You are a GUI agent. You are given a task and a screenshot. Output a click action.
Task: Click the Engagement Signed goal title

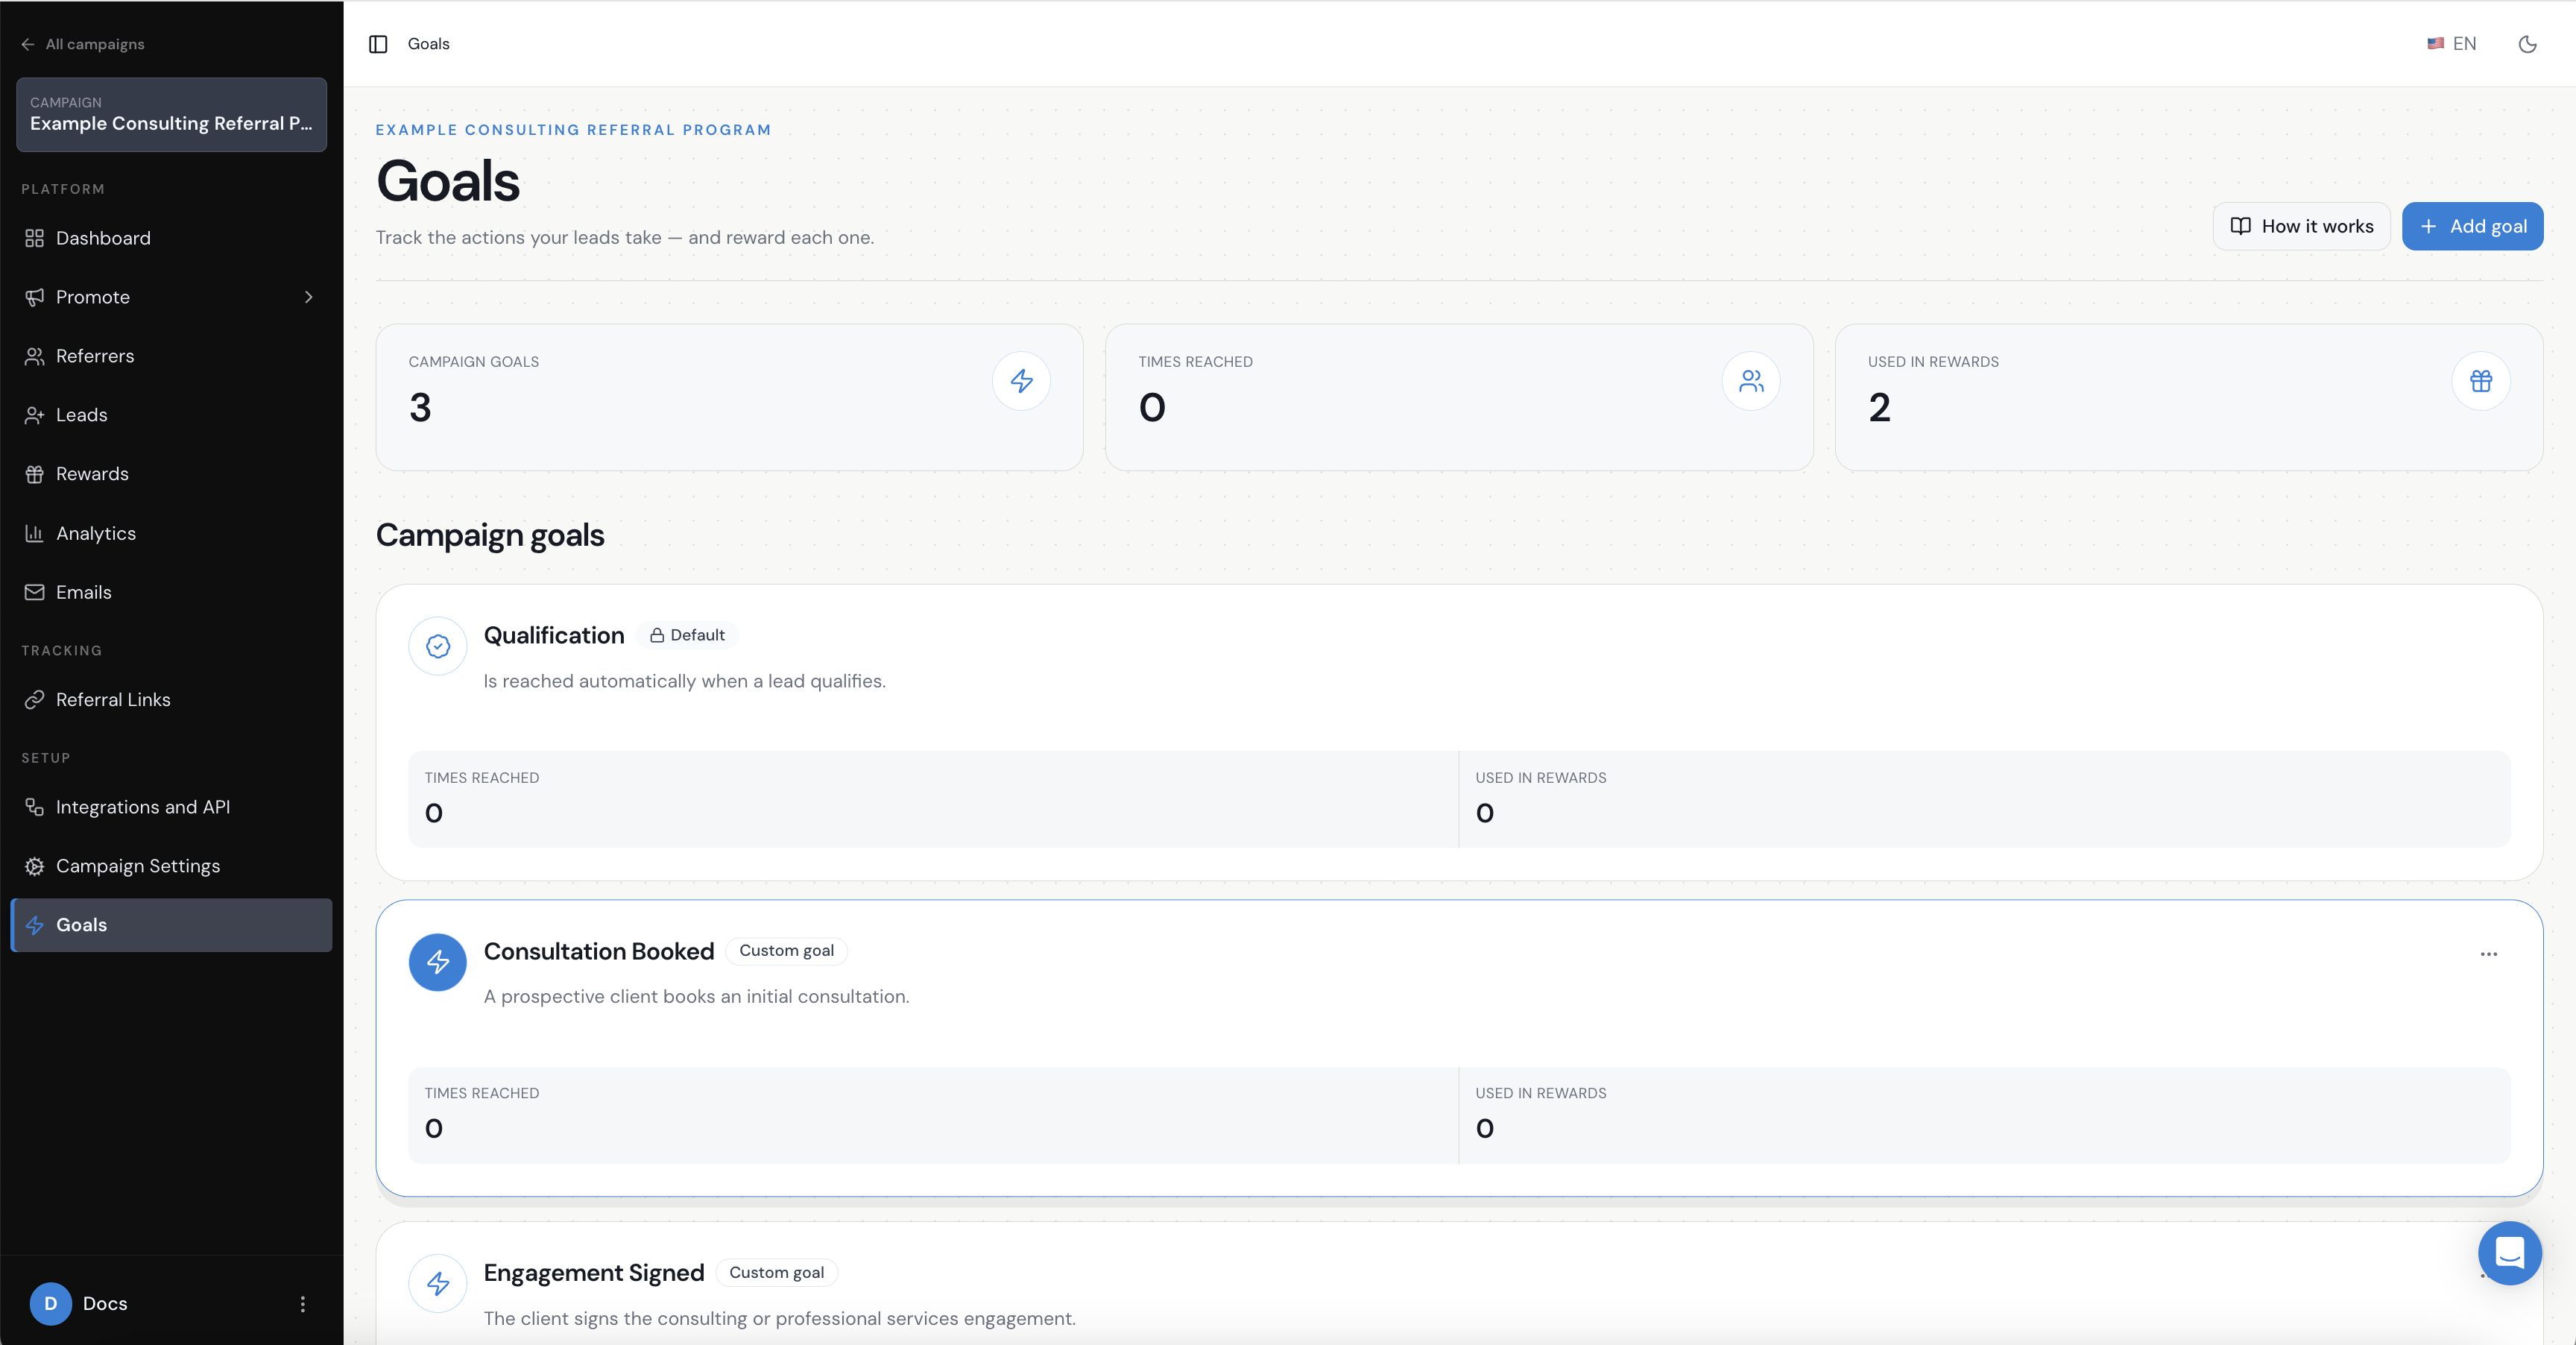[x=594, y=1273]
